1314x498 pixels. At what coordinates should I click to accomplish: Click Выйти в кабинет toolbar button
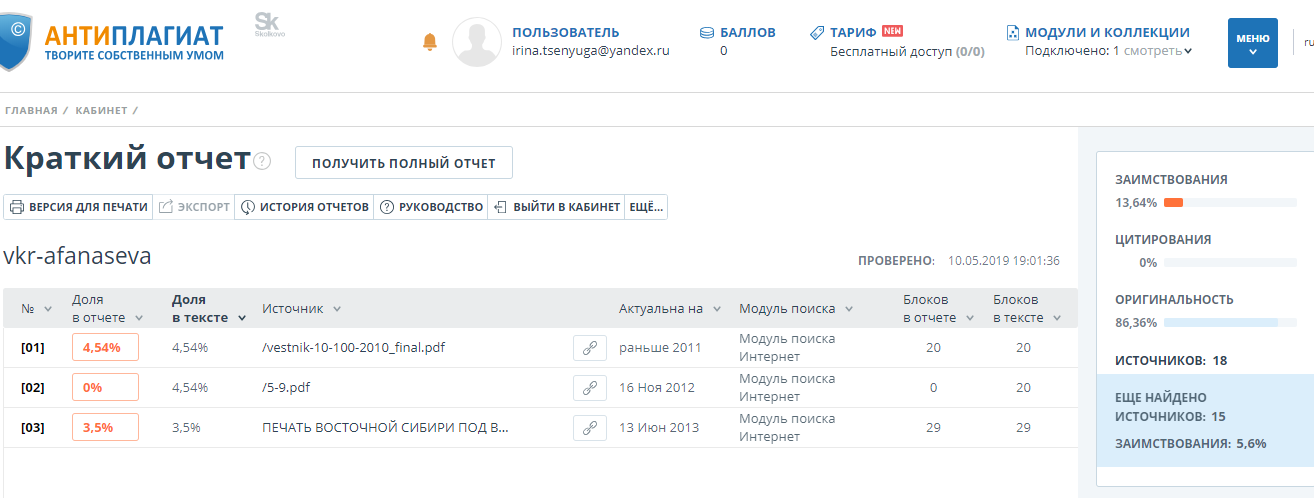coord(556,207)
